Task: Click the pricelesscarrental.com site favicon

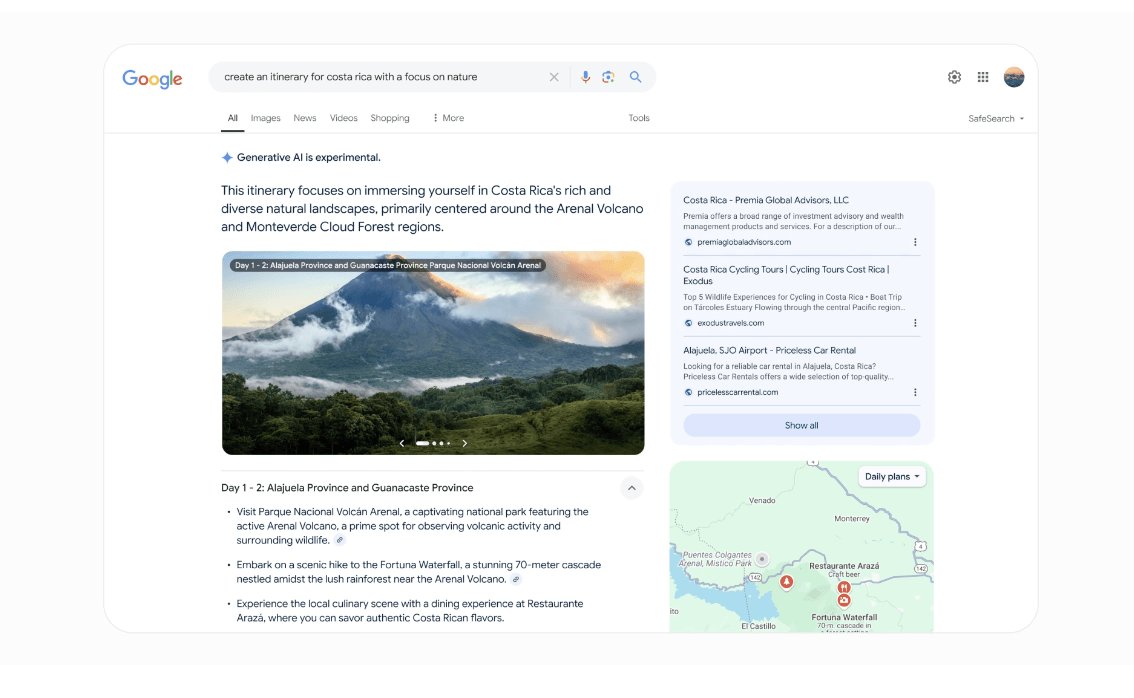Action: [688, 392]
